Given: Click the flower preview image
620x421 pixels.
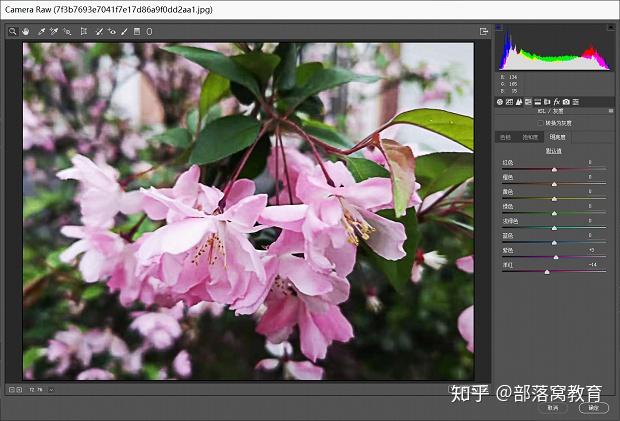Looking at the screenshot, I should coord(248,211).
